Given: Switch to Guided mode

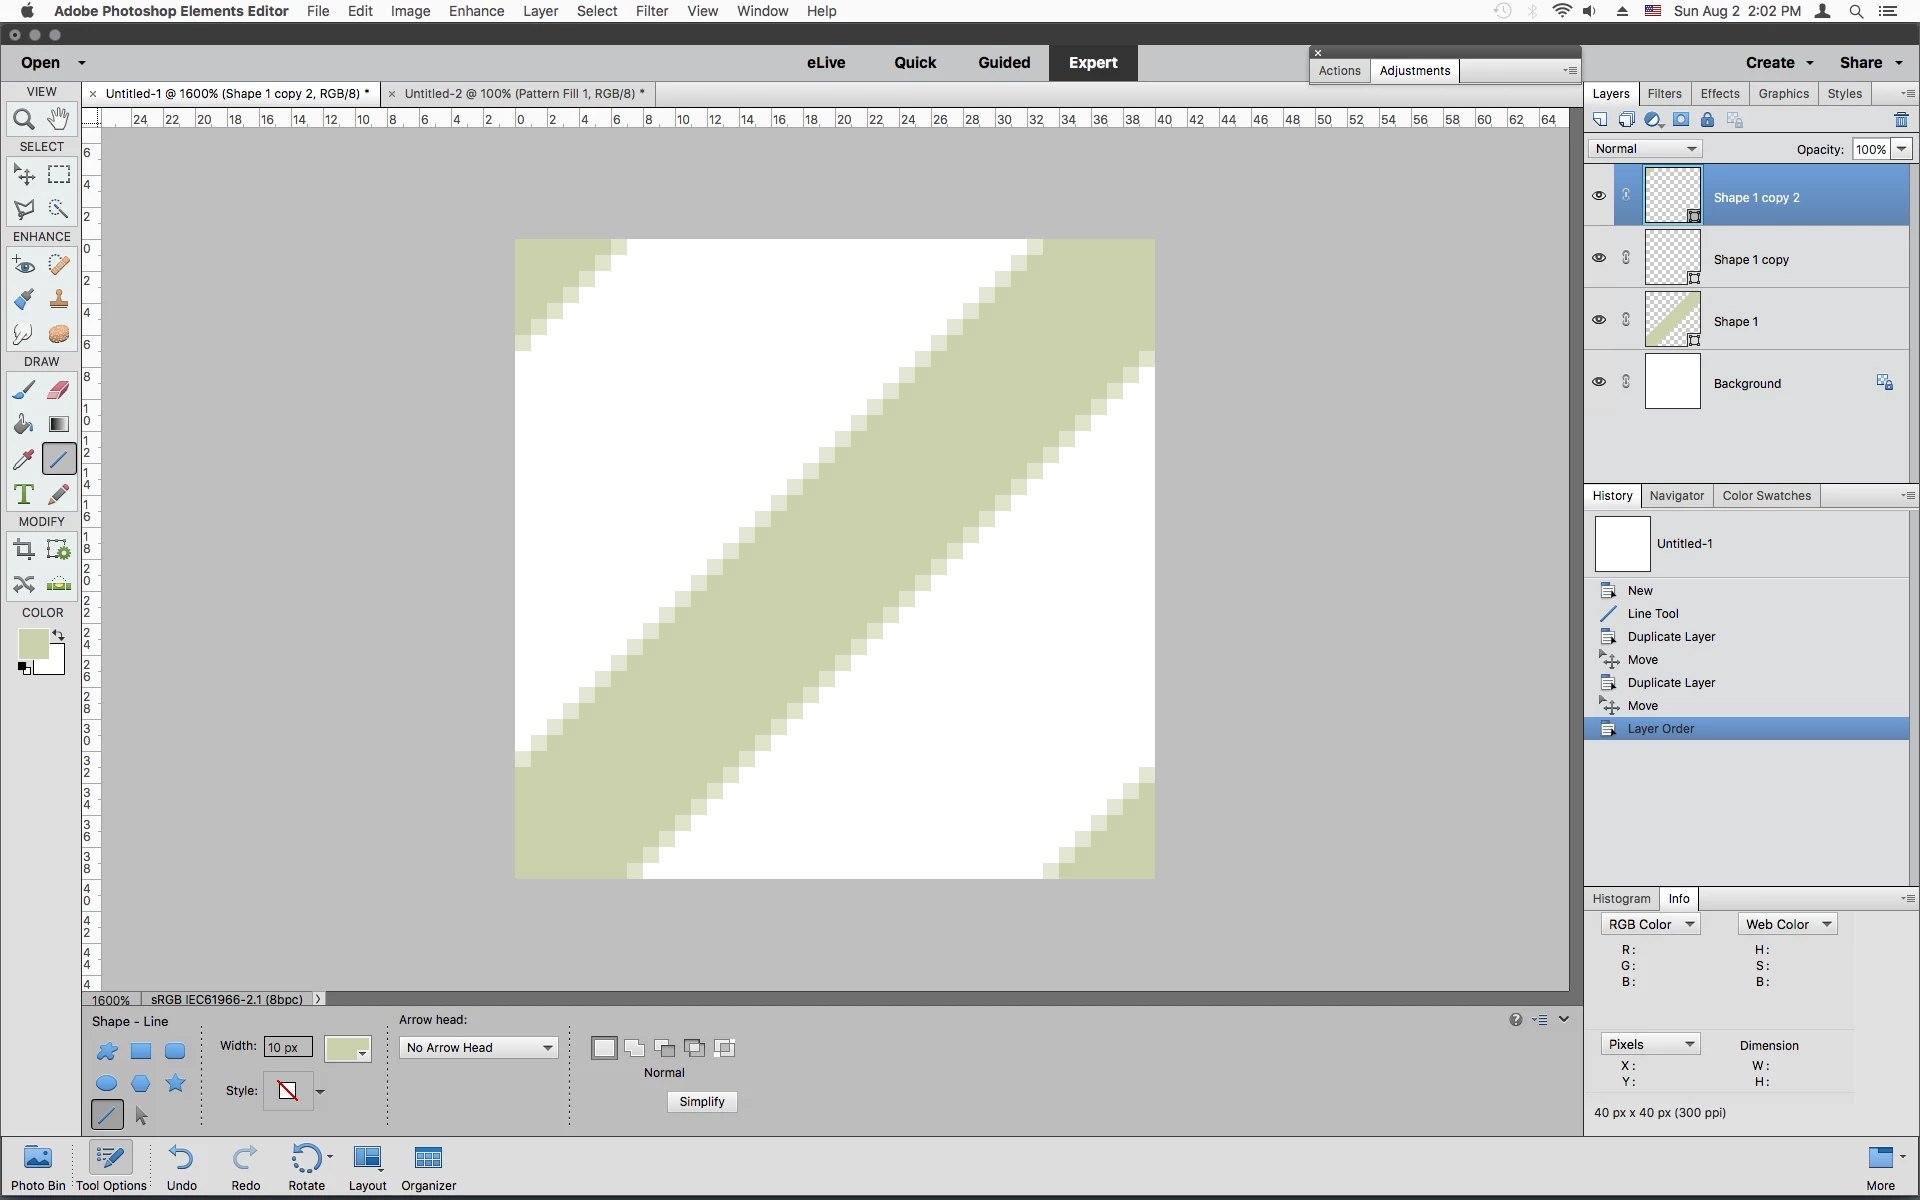Looking at the screenshot, I should [1003, 62].
